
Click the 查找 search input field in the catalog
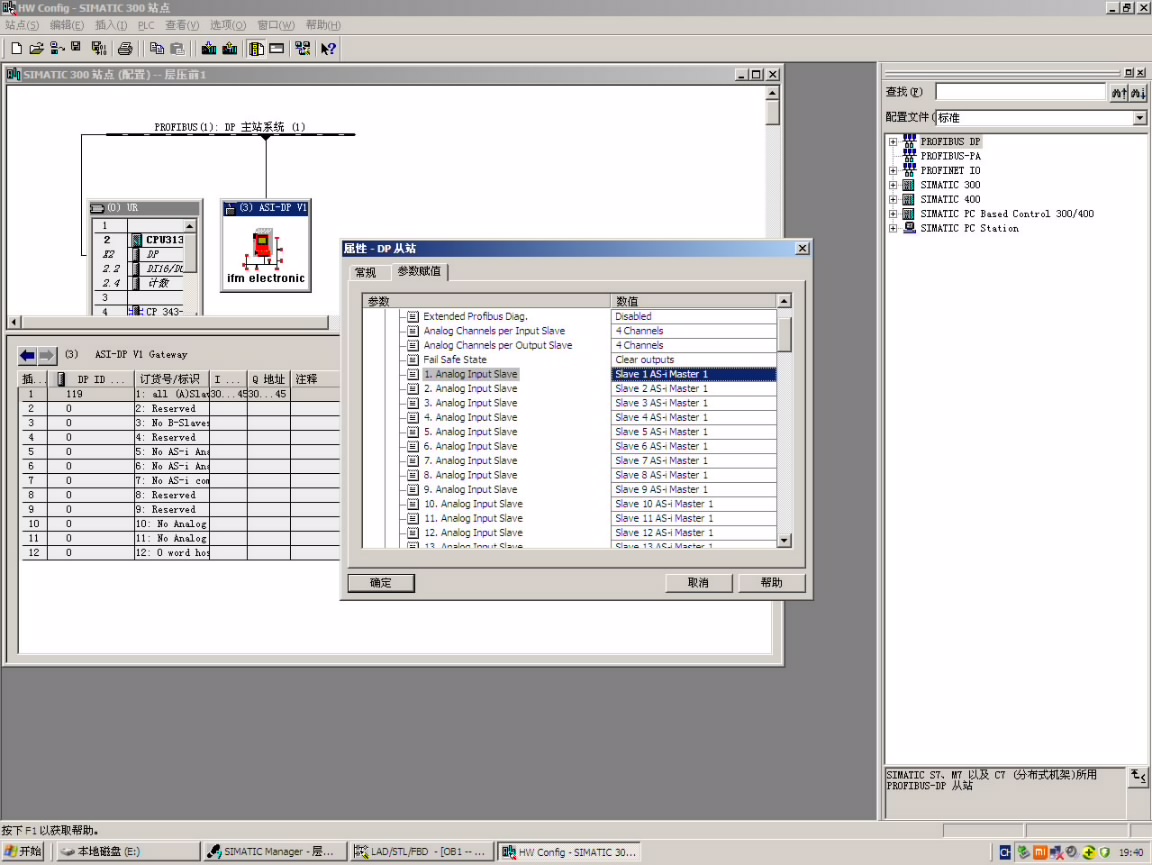pyautogui.click(x=1020, y=92)
